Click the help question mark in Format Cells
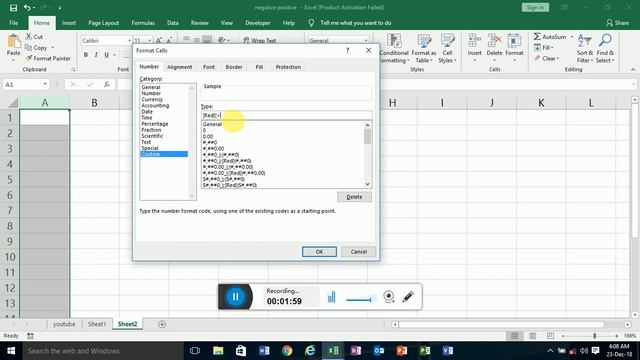The height and width of the screenshot is (360, 640). tap(347, 50)
